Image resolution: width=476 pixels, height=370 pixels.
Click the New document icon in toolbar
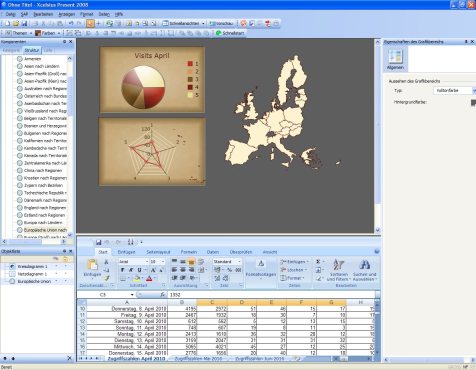click(x=7, y=24)
